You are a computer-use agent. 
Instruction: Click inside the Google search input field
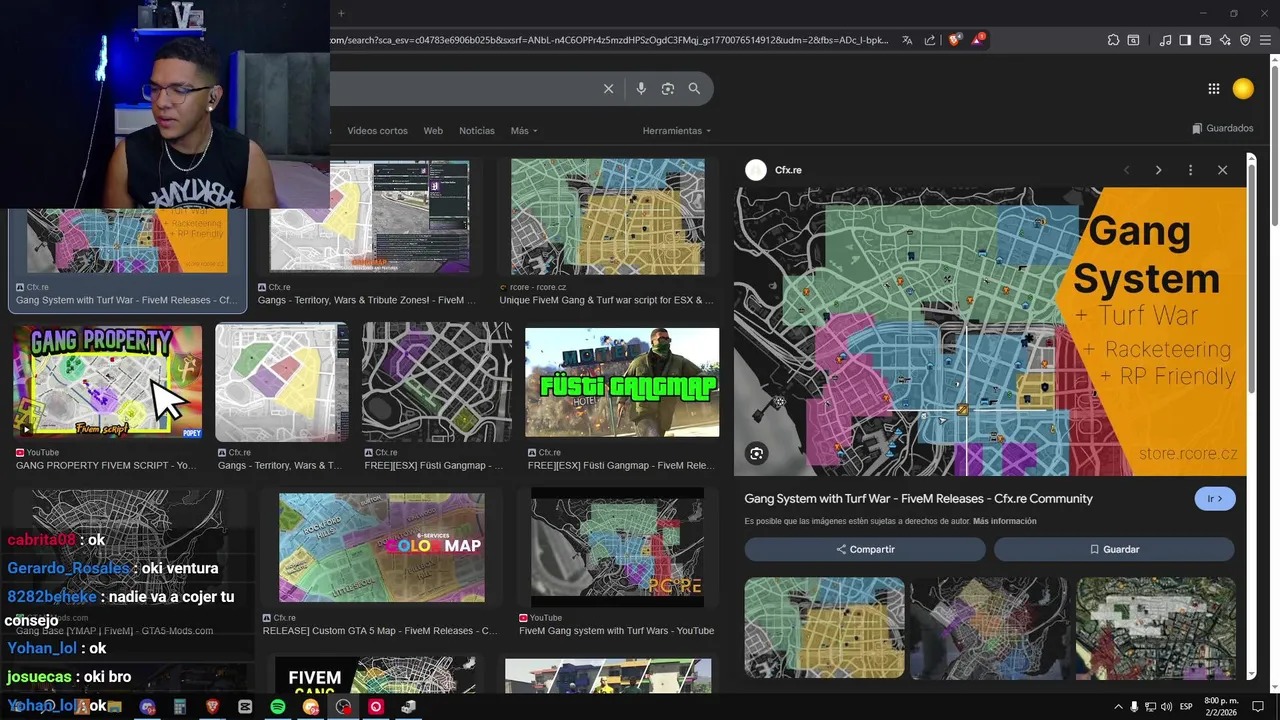[x=465, y=89]
